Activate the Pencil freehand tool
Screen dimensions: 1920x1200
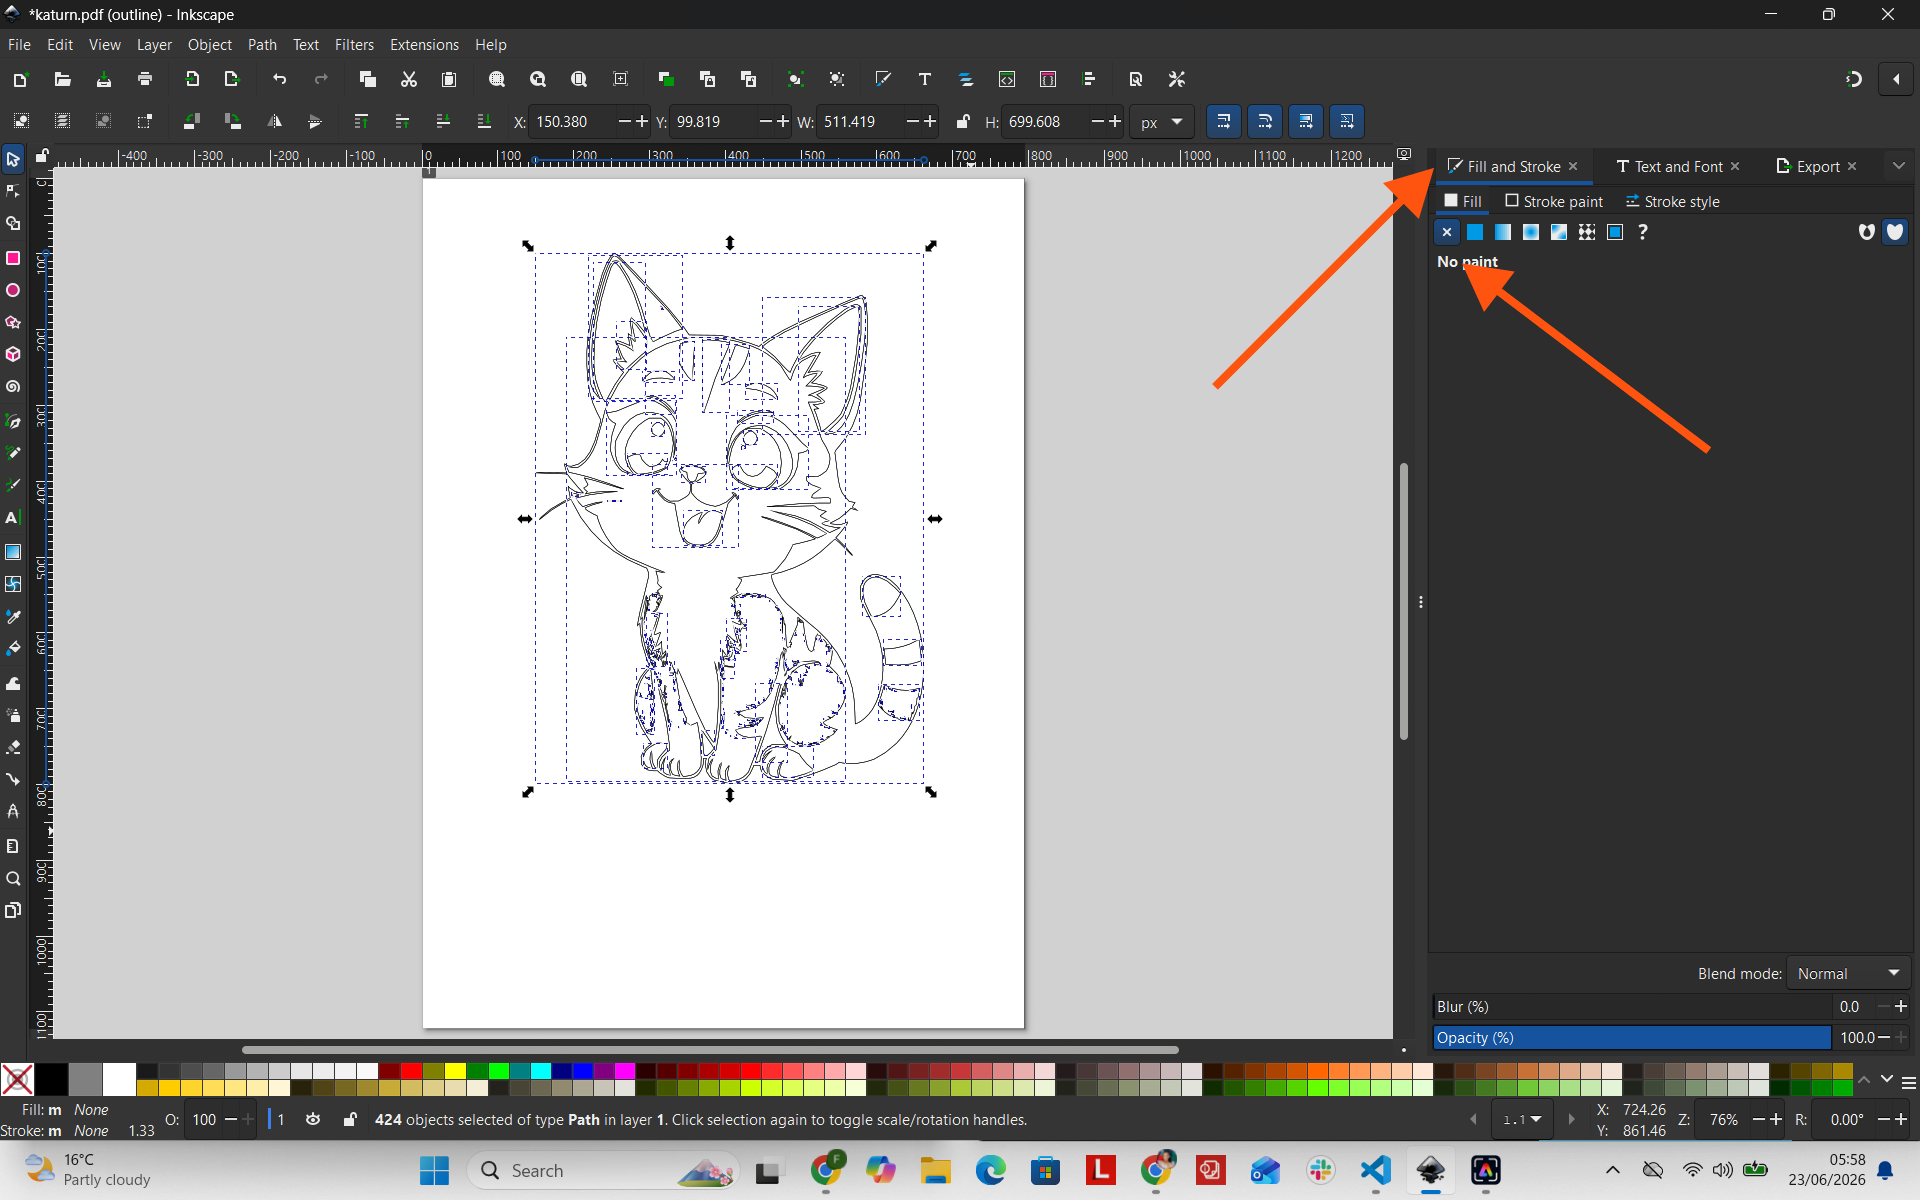click(13, 453)
